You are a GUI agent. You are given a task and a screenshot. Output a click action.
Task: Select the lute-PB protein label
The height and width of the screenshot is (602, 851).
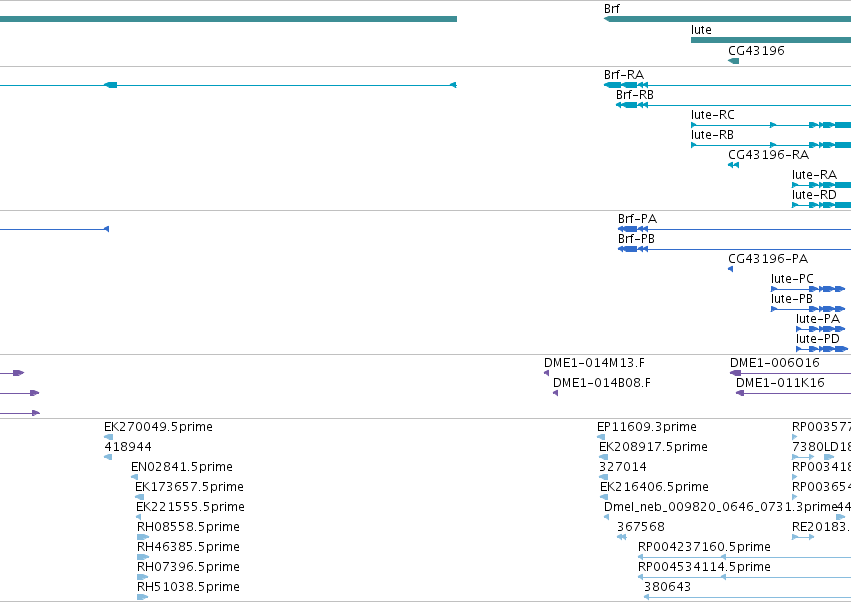pos(792,299)
